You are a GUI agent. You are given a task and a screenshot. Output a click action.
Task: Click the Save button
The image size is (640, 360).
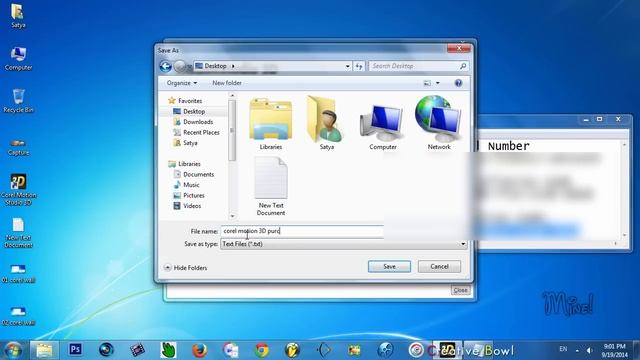[x=389, y=267]
